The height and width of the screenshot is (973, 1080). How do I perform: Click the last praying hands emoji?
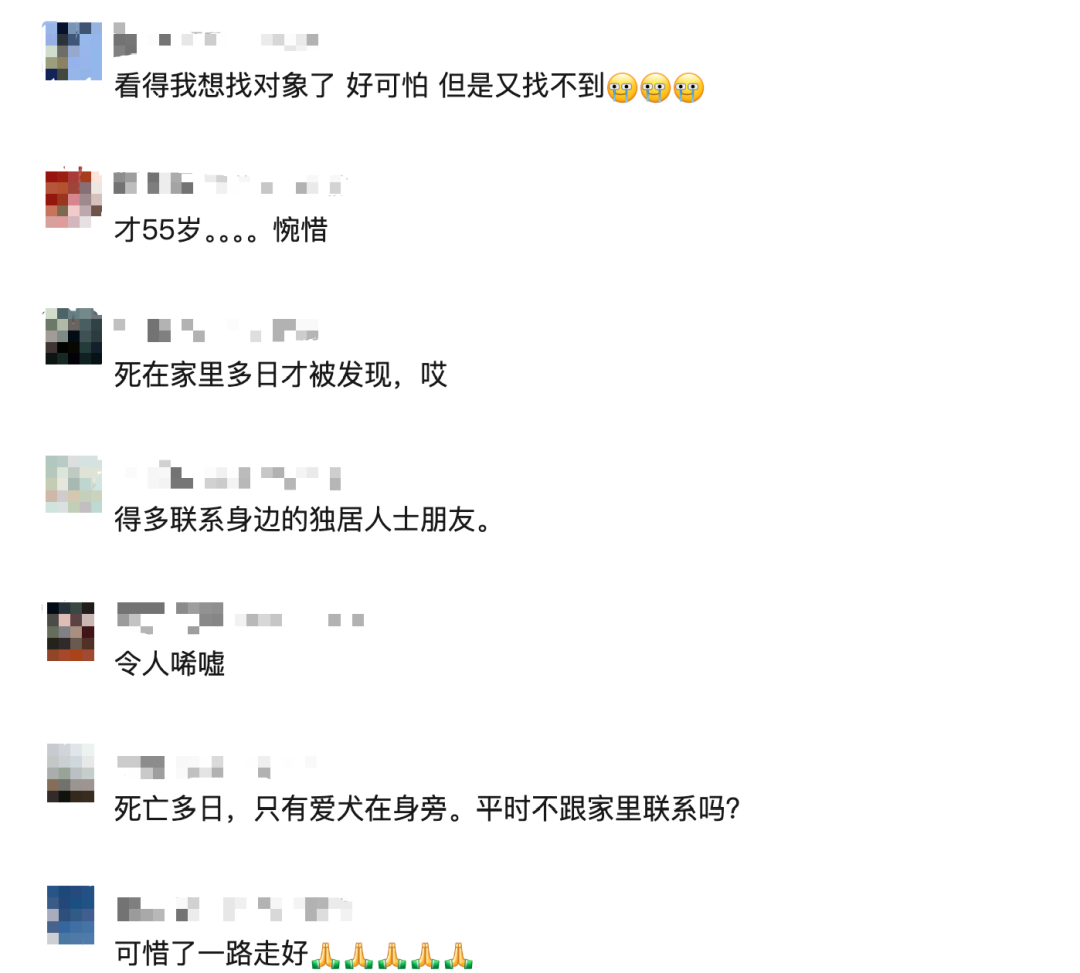click(x=458, y=955)
